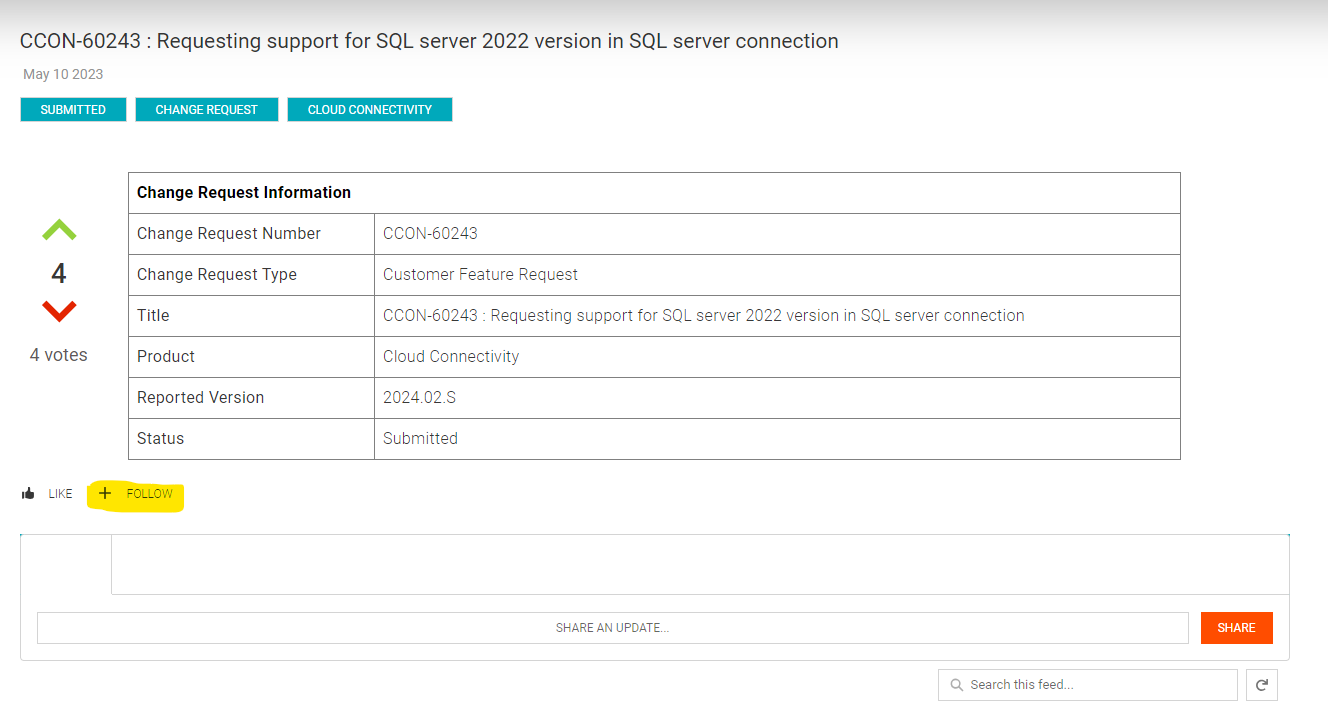Click the SUBMITTED tag
Screen dimensions: 1328x713
pos(73,110)
